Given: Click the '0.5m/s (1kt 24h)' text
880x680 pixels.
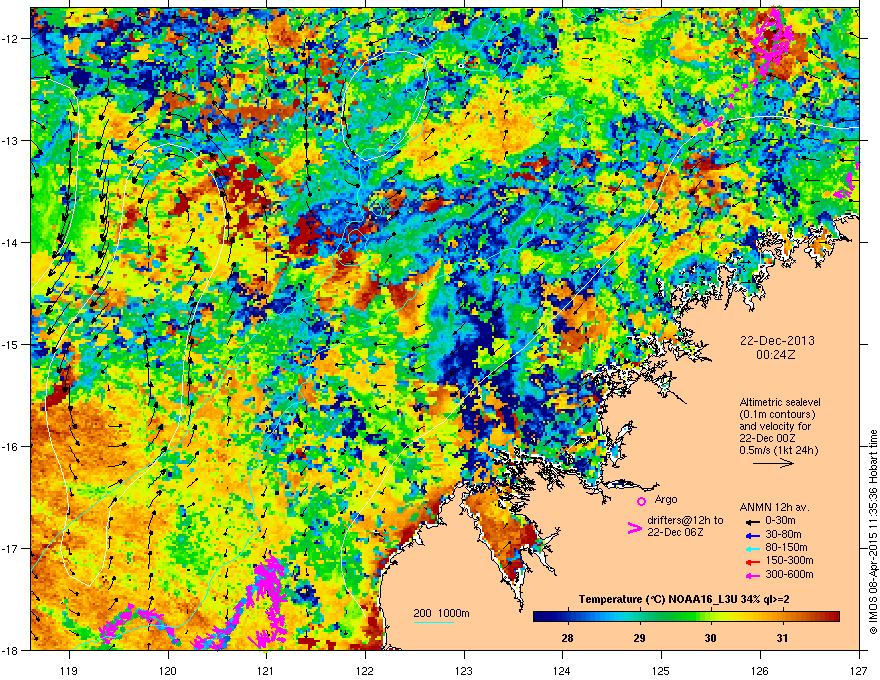Looking at the screenshot, I should (x=779, y=450).
